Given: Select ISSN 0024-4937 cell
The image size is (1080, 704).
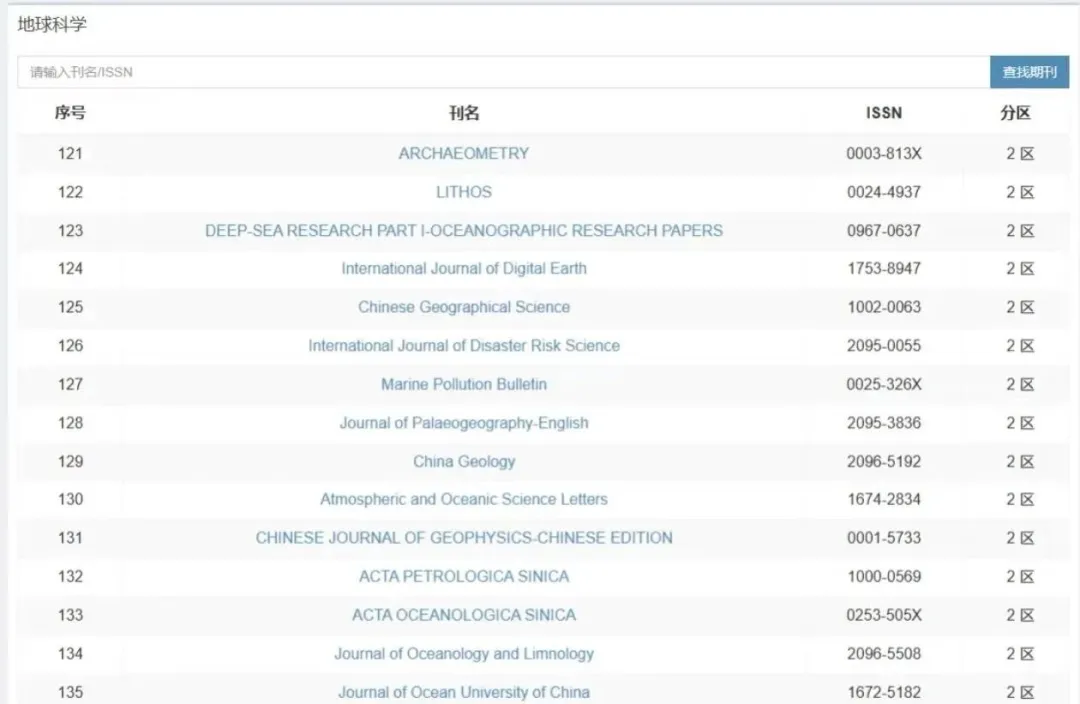Looking at the screenshot, I should coord(884,192).
